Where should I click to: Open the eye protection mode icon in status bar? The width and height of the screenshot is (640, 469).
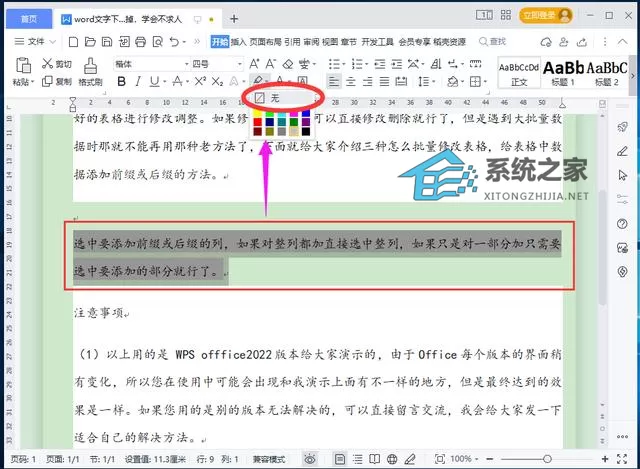(x=310, y=459)
